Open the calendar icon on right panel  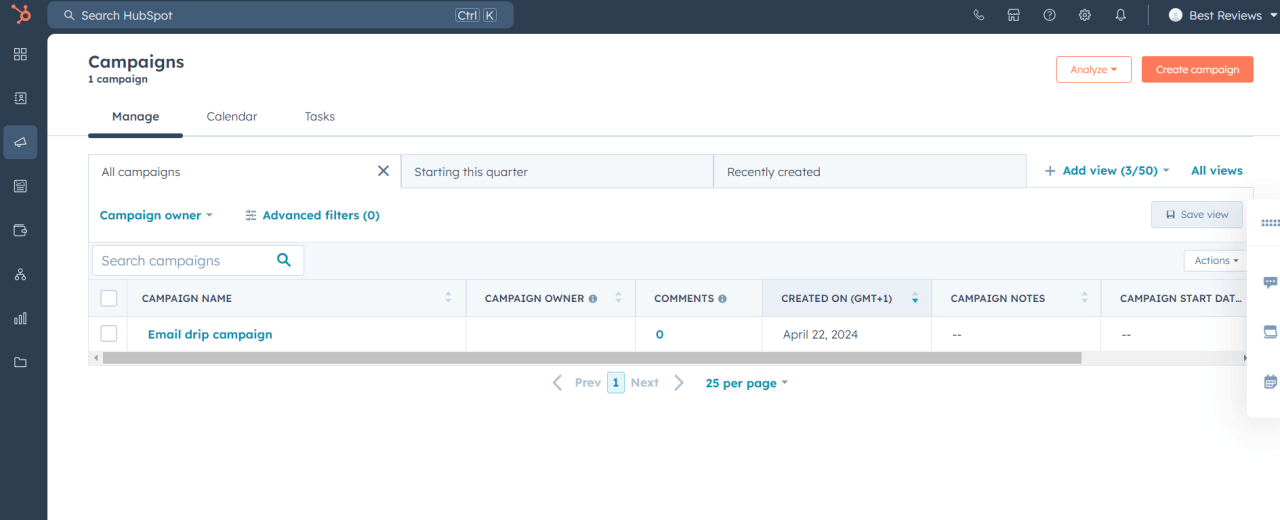coord(1271,381)
